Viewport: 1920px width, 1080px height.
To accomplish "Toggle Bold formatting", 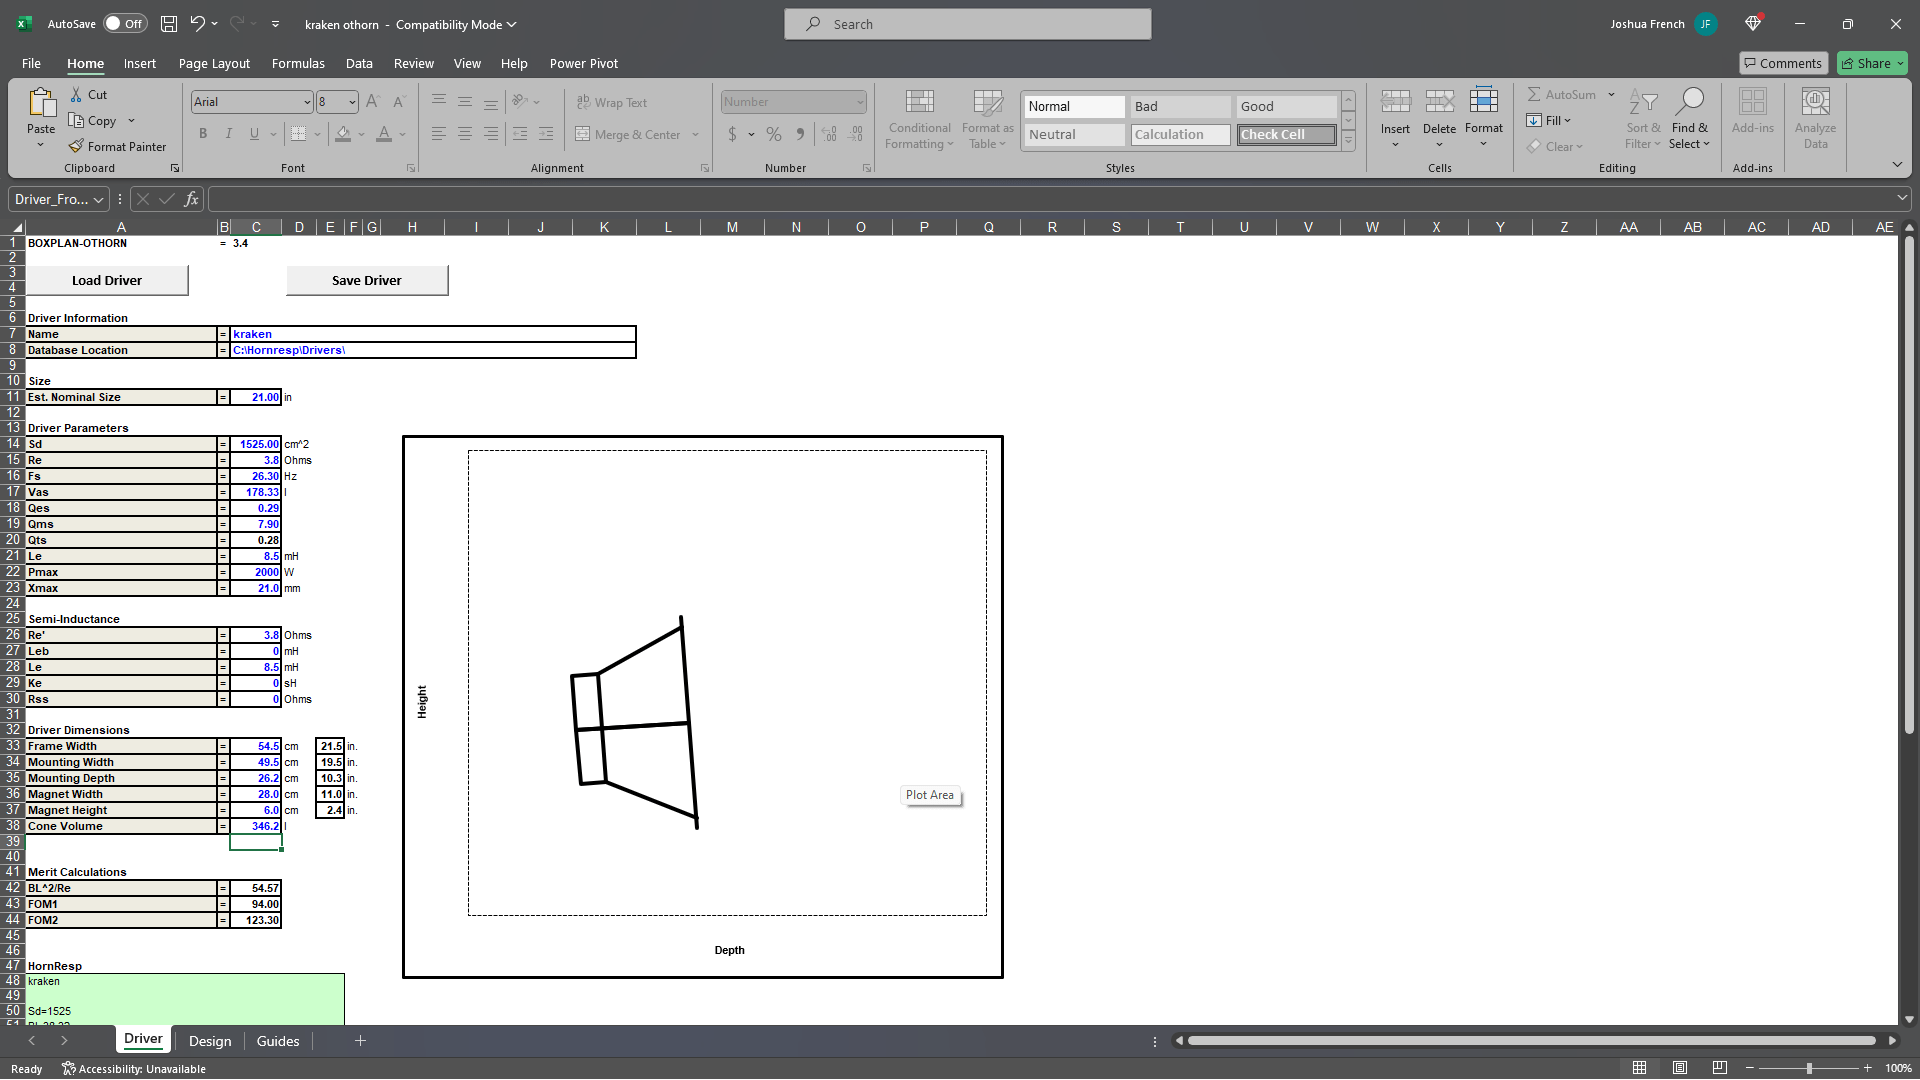I will click(x=203, y=134).
